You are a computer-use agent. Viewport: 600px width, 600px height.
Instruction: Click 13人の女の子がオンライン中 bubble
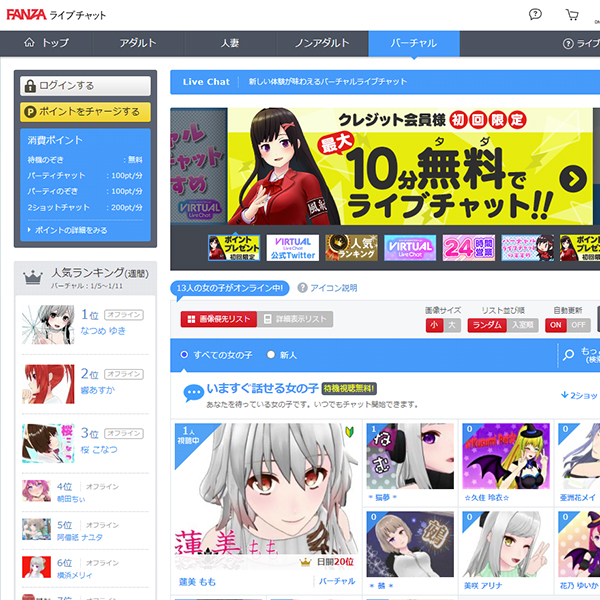pyautogui.click(x=230, y=289)
